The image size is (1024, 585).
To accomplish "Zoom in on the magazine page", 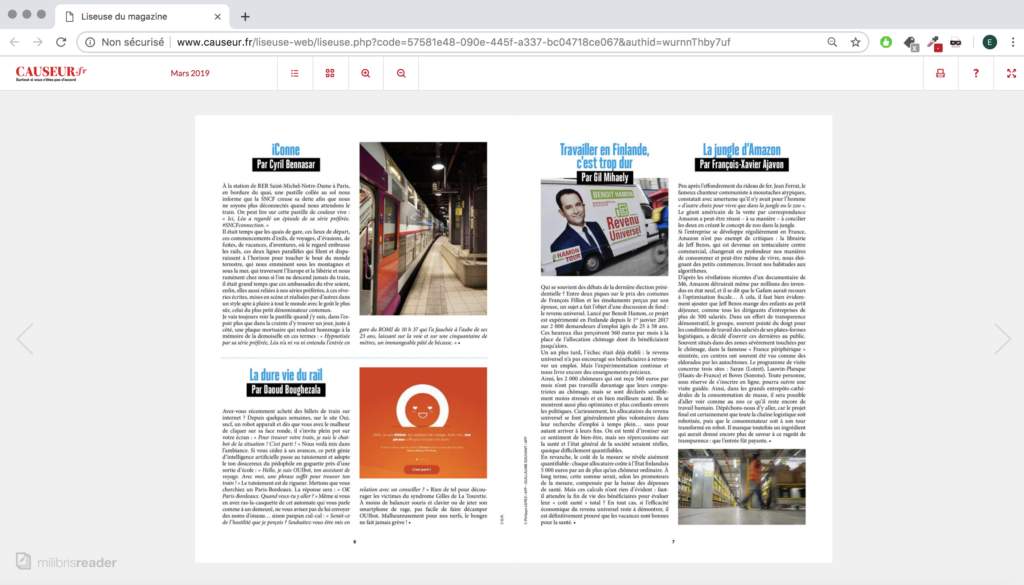I will (366, 73).
